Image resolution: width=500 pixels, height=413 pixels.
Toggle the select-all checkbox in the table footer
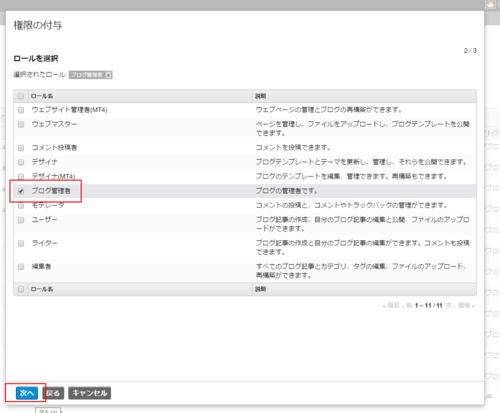pos(21,289)
